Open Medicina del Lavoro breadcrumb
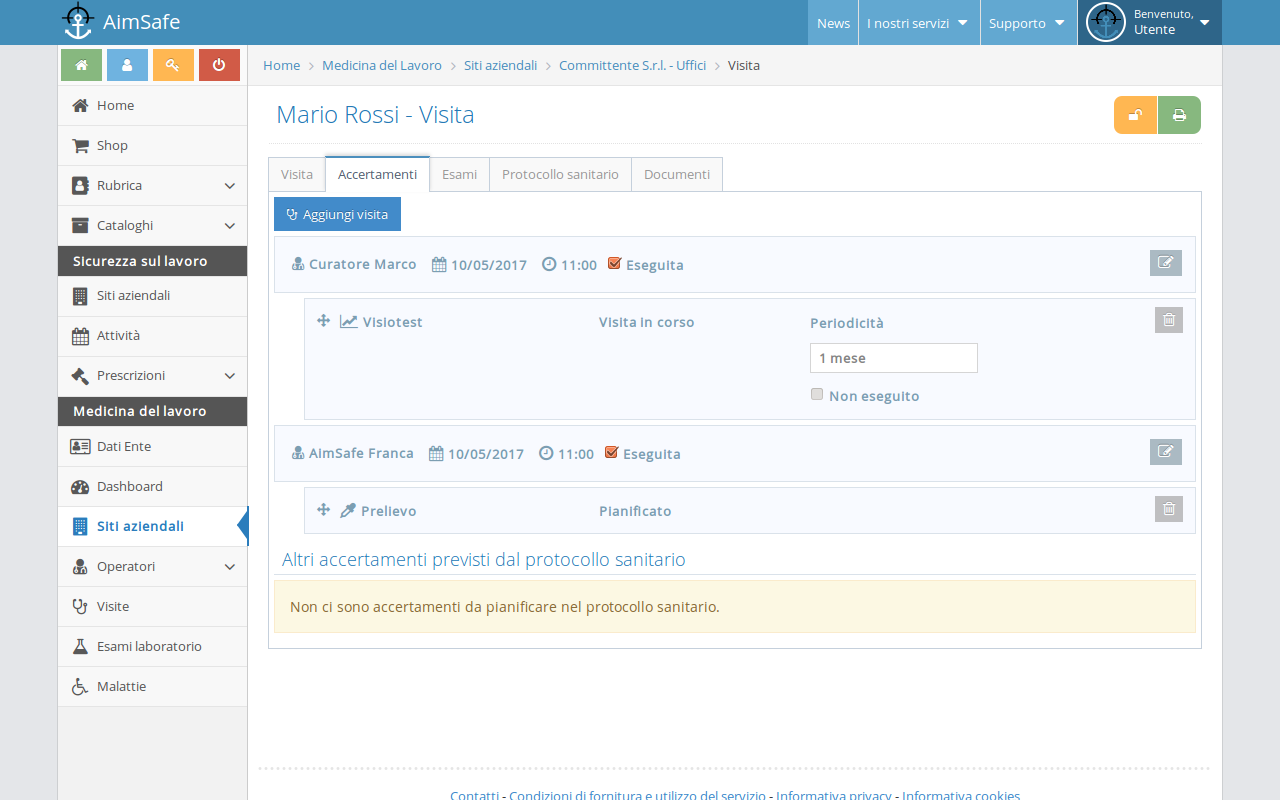1280x800 pixels. 382,65
